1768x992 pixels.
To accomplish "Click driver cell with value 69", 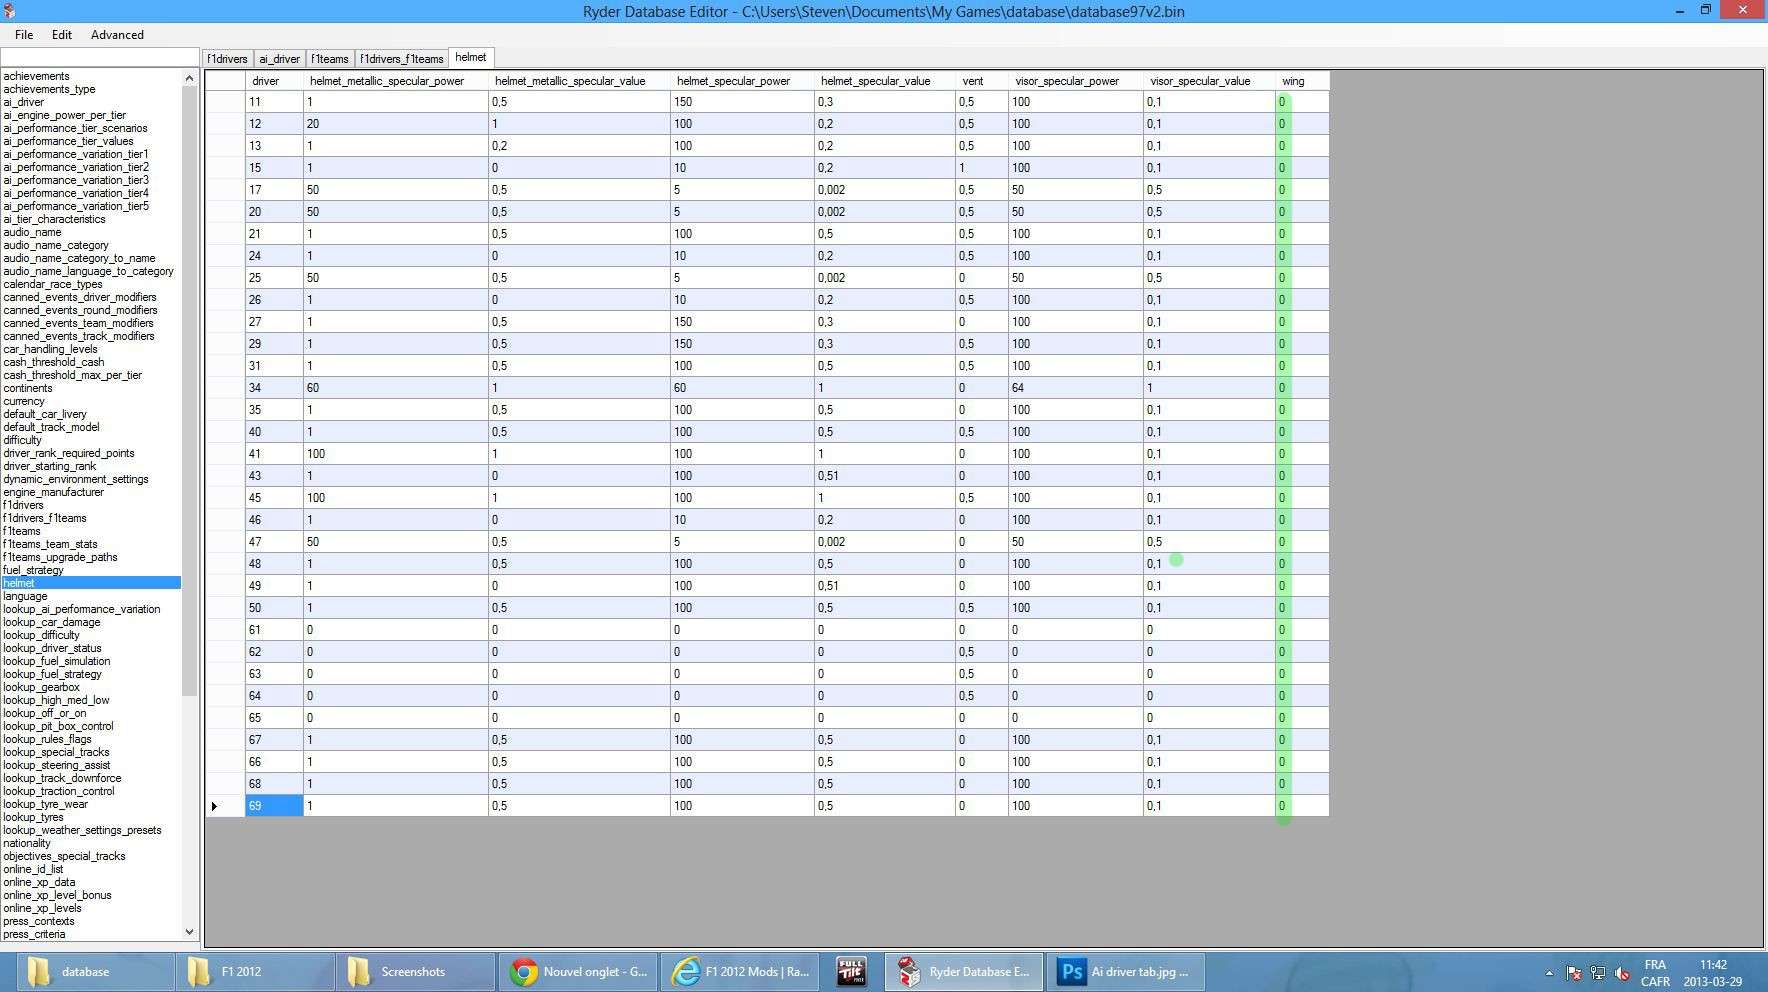I will [274, 806].
